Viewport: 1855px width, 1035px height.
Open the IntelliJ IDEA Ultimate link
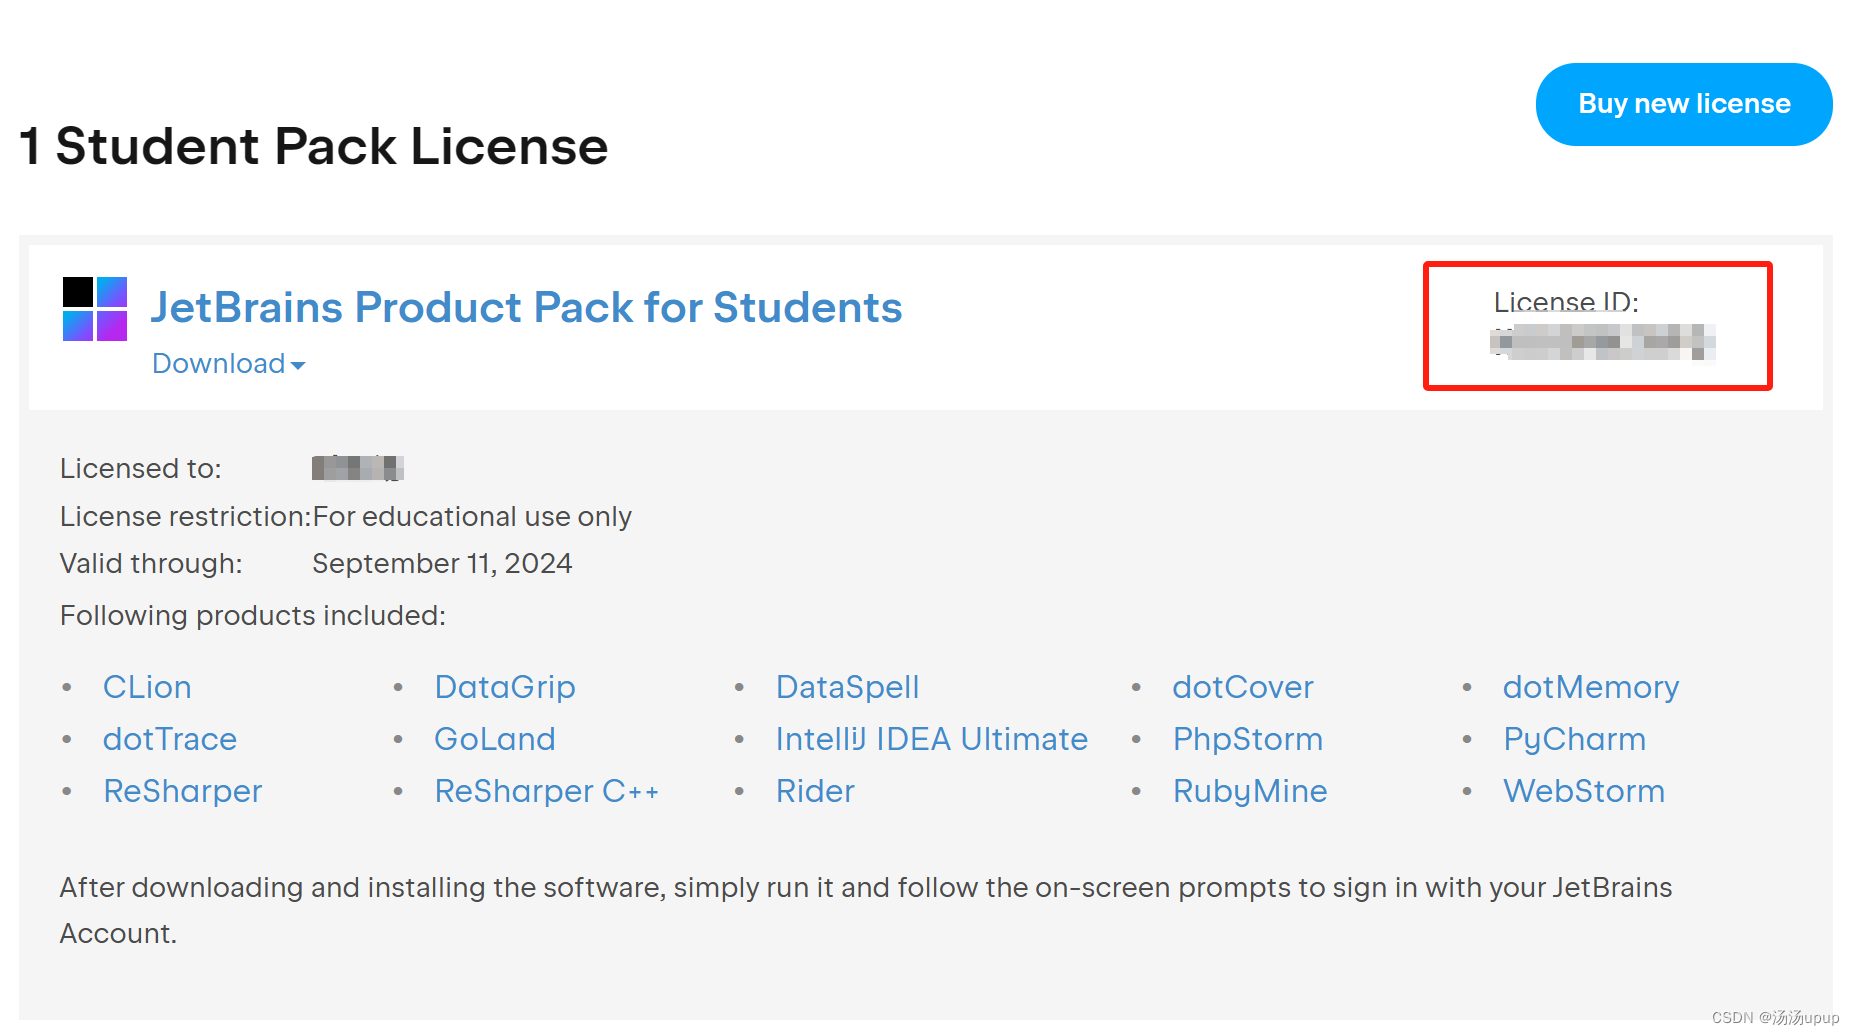click(931, 739)
